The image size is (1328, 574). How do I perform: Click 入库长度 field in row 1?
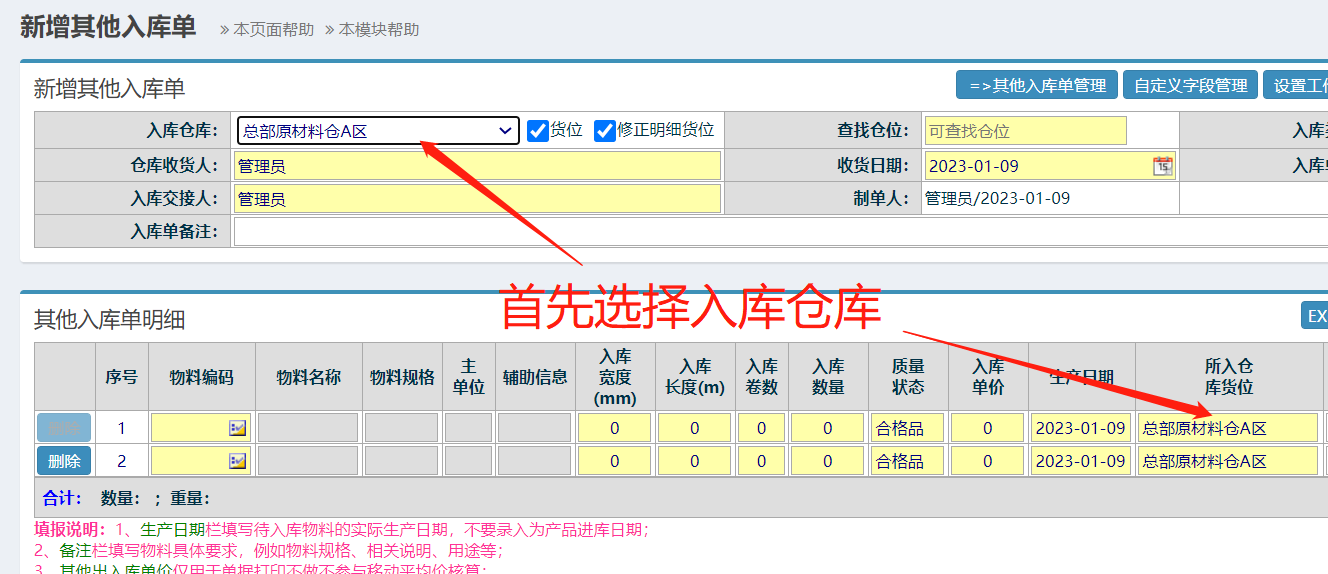[695, 428]
